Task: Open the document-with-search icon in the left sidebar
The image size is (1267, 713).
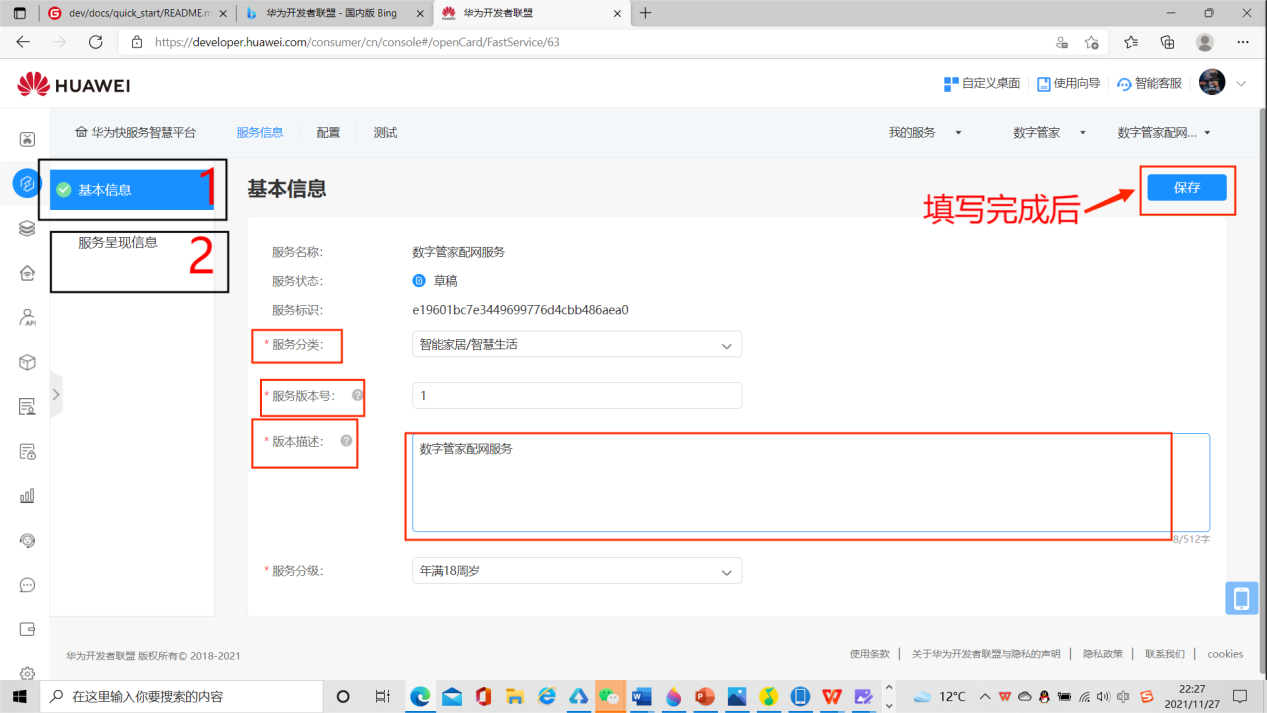Action: (x=28, y=407)
